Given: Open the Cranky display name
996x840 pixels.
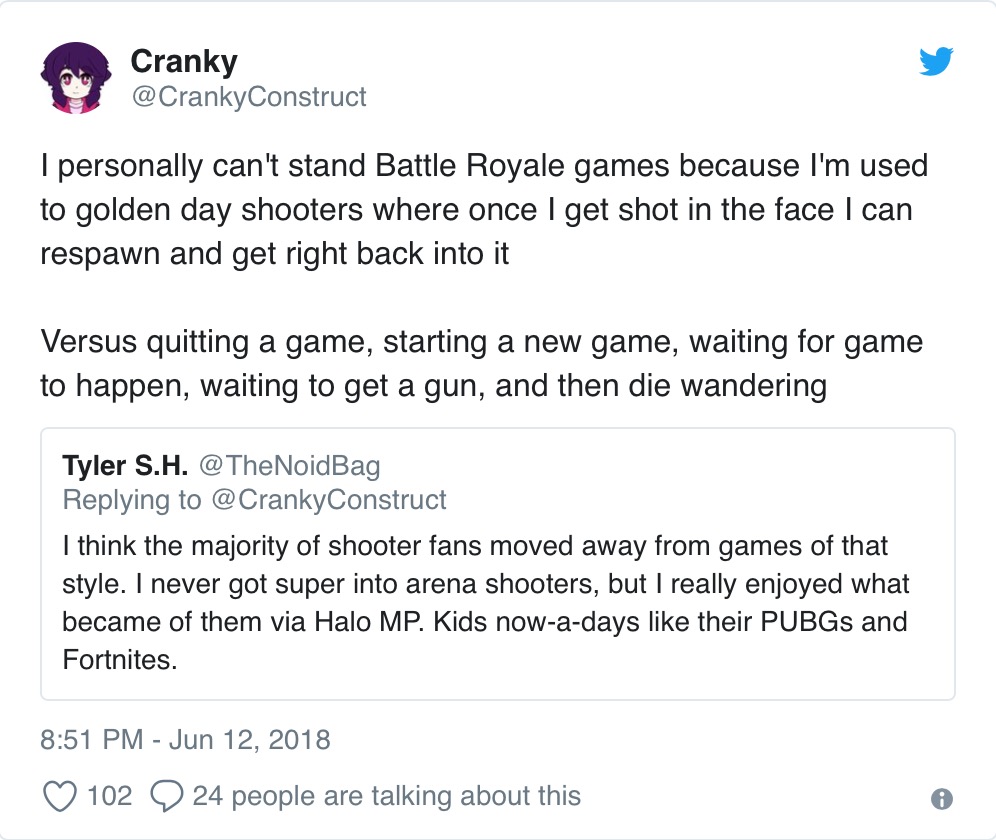Looking at the screenshot, I should 184,62.
